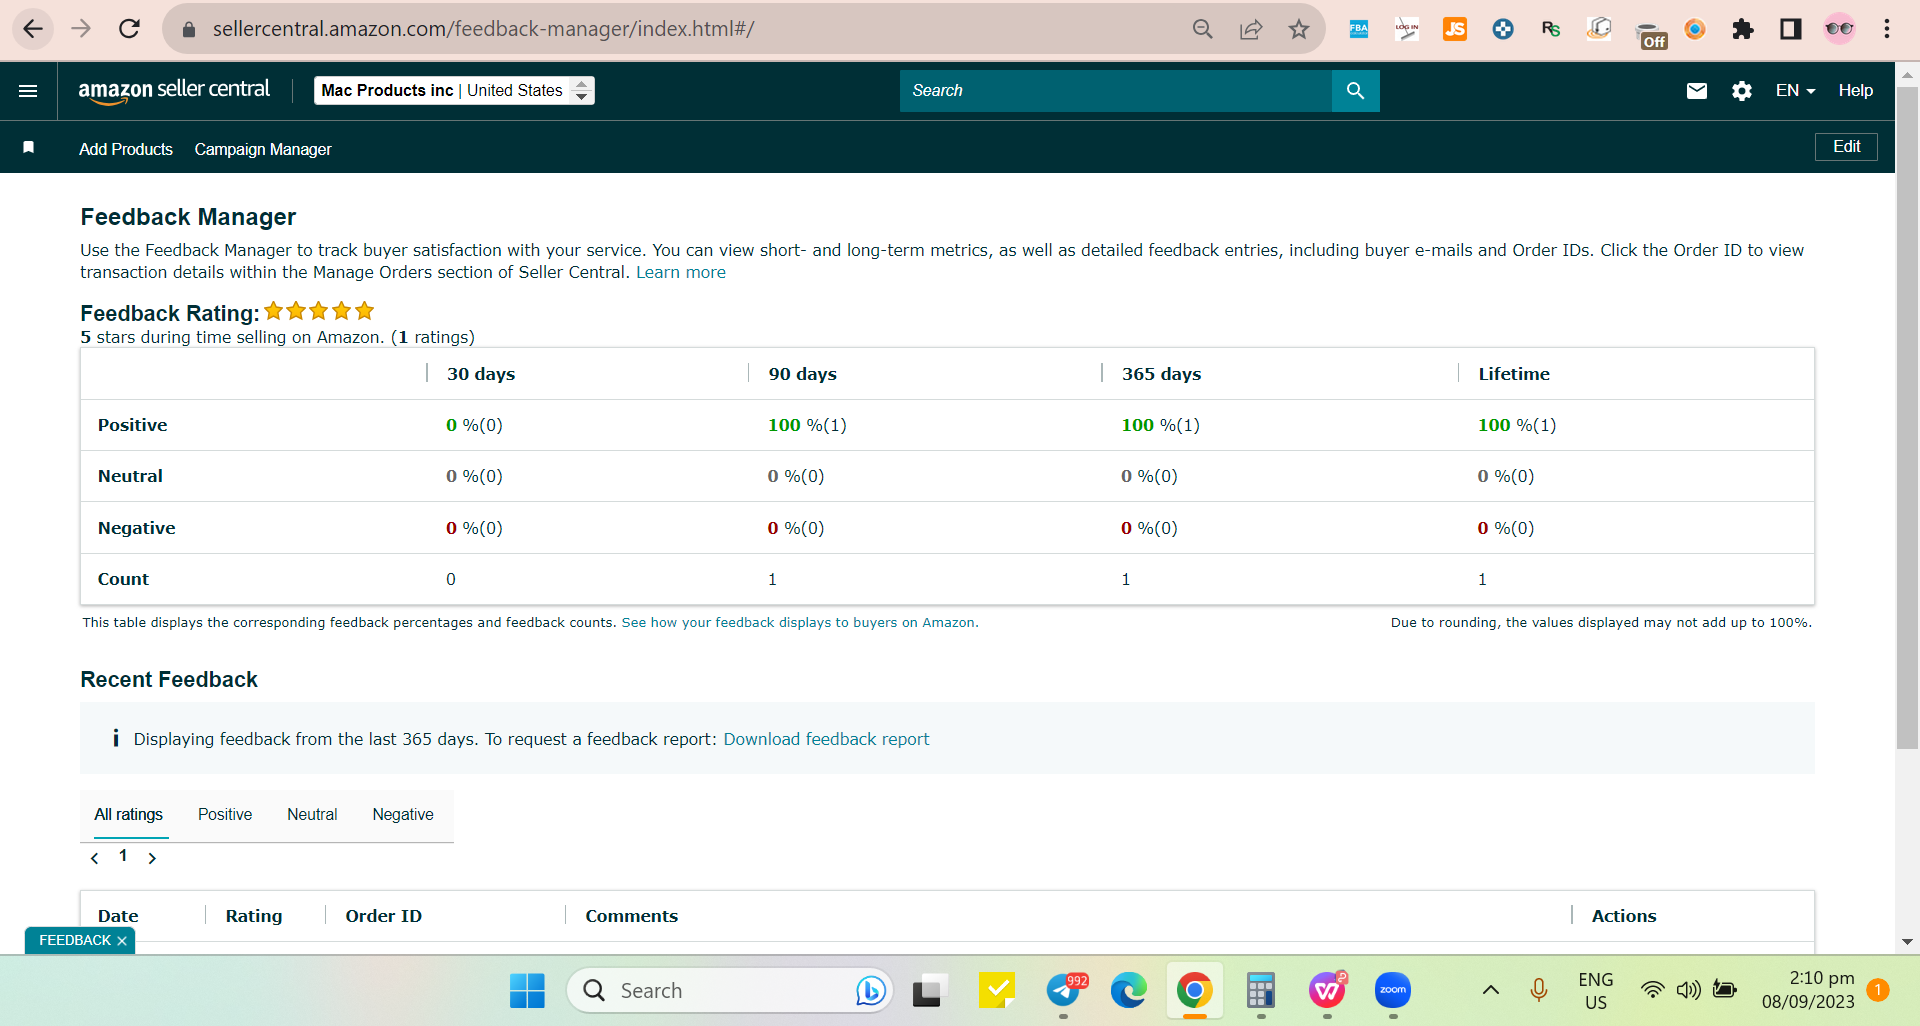Open Telegram from the taskbar
Viewport: 1920px width, 1026px height.
(1065, 991)
